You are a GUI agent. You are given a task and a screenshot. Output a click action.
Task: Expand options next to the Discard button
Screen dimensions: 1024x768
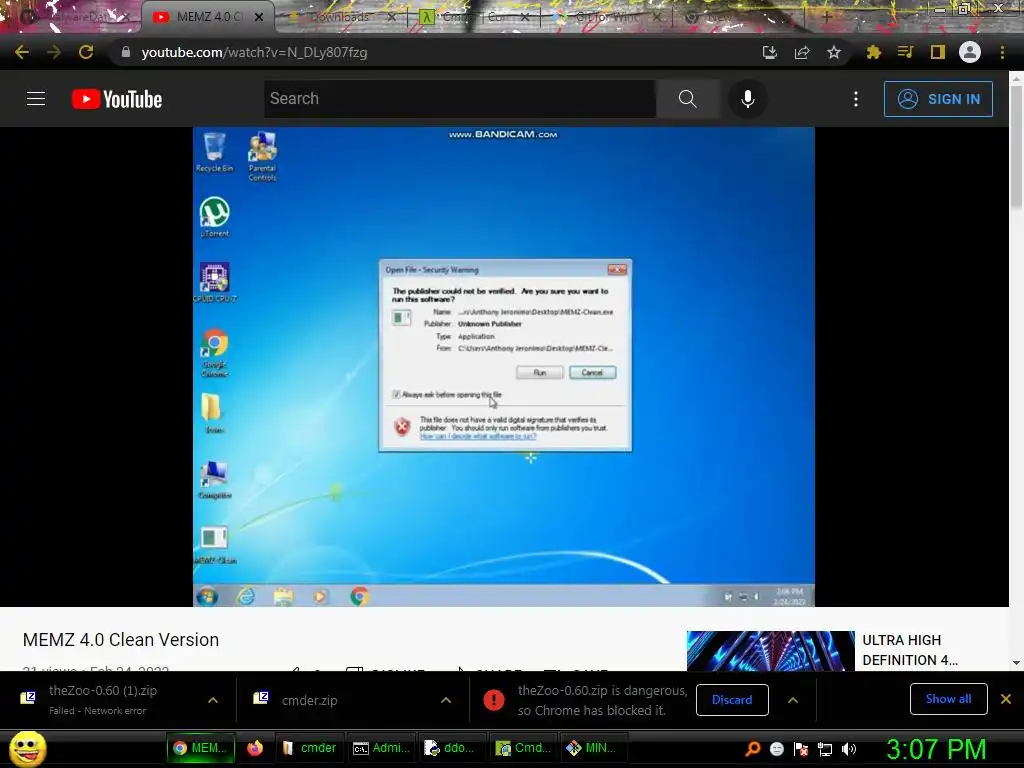pyautogui.click(x=793, y=700)
